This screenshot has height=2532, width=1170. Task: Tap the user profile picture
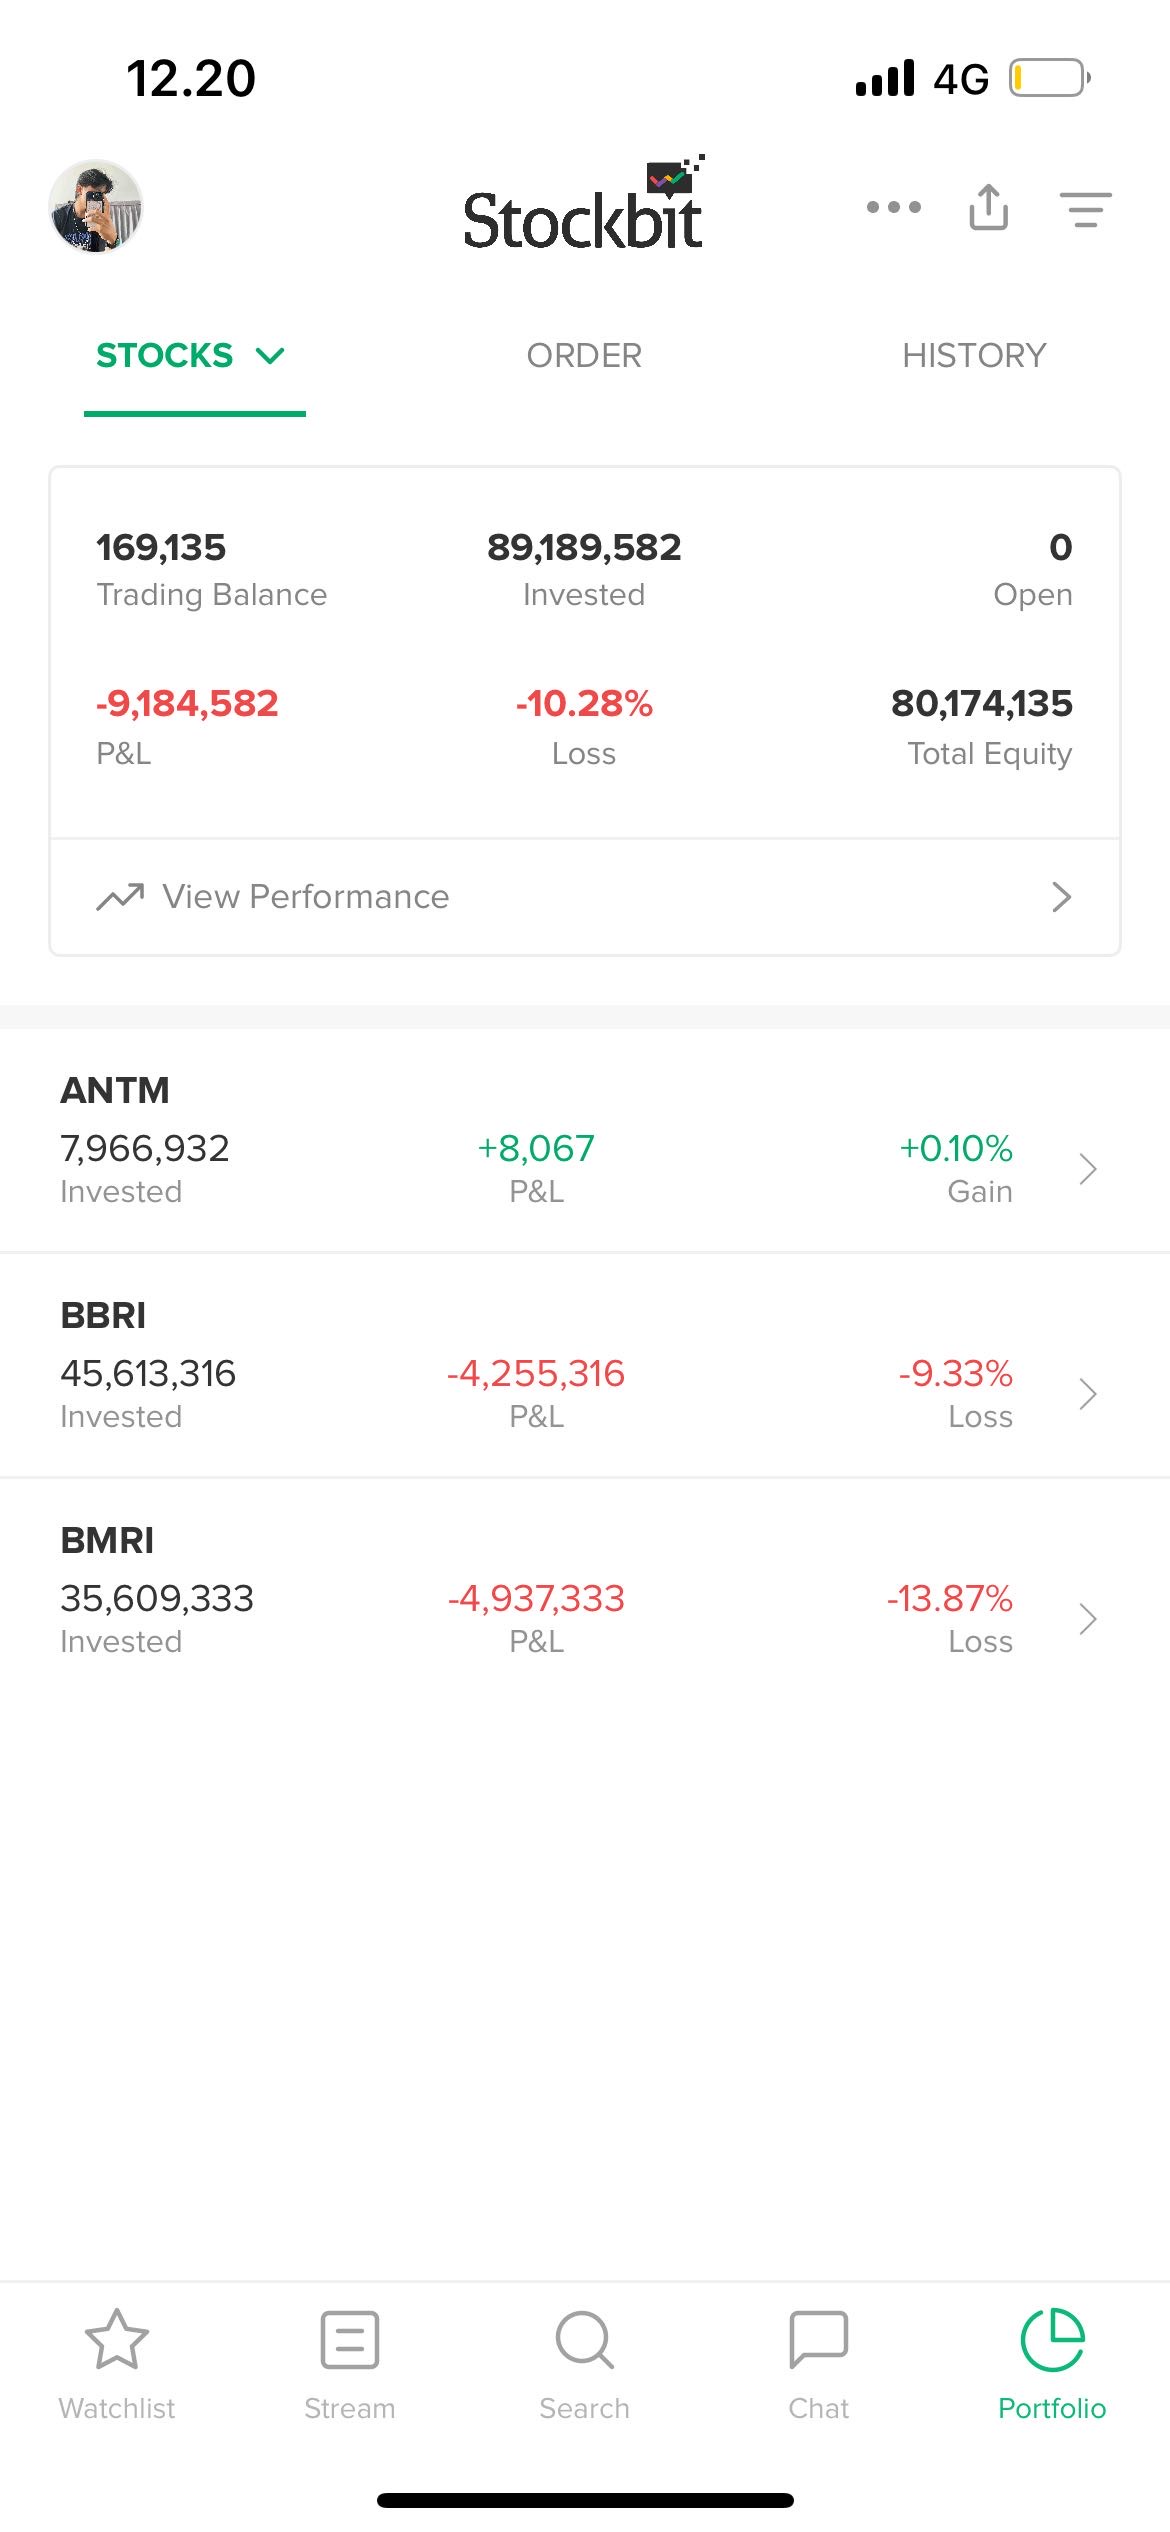tap(96, 207)
